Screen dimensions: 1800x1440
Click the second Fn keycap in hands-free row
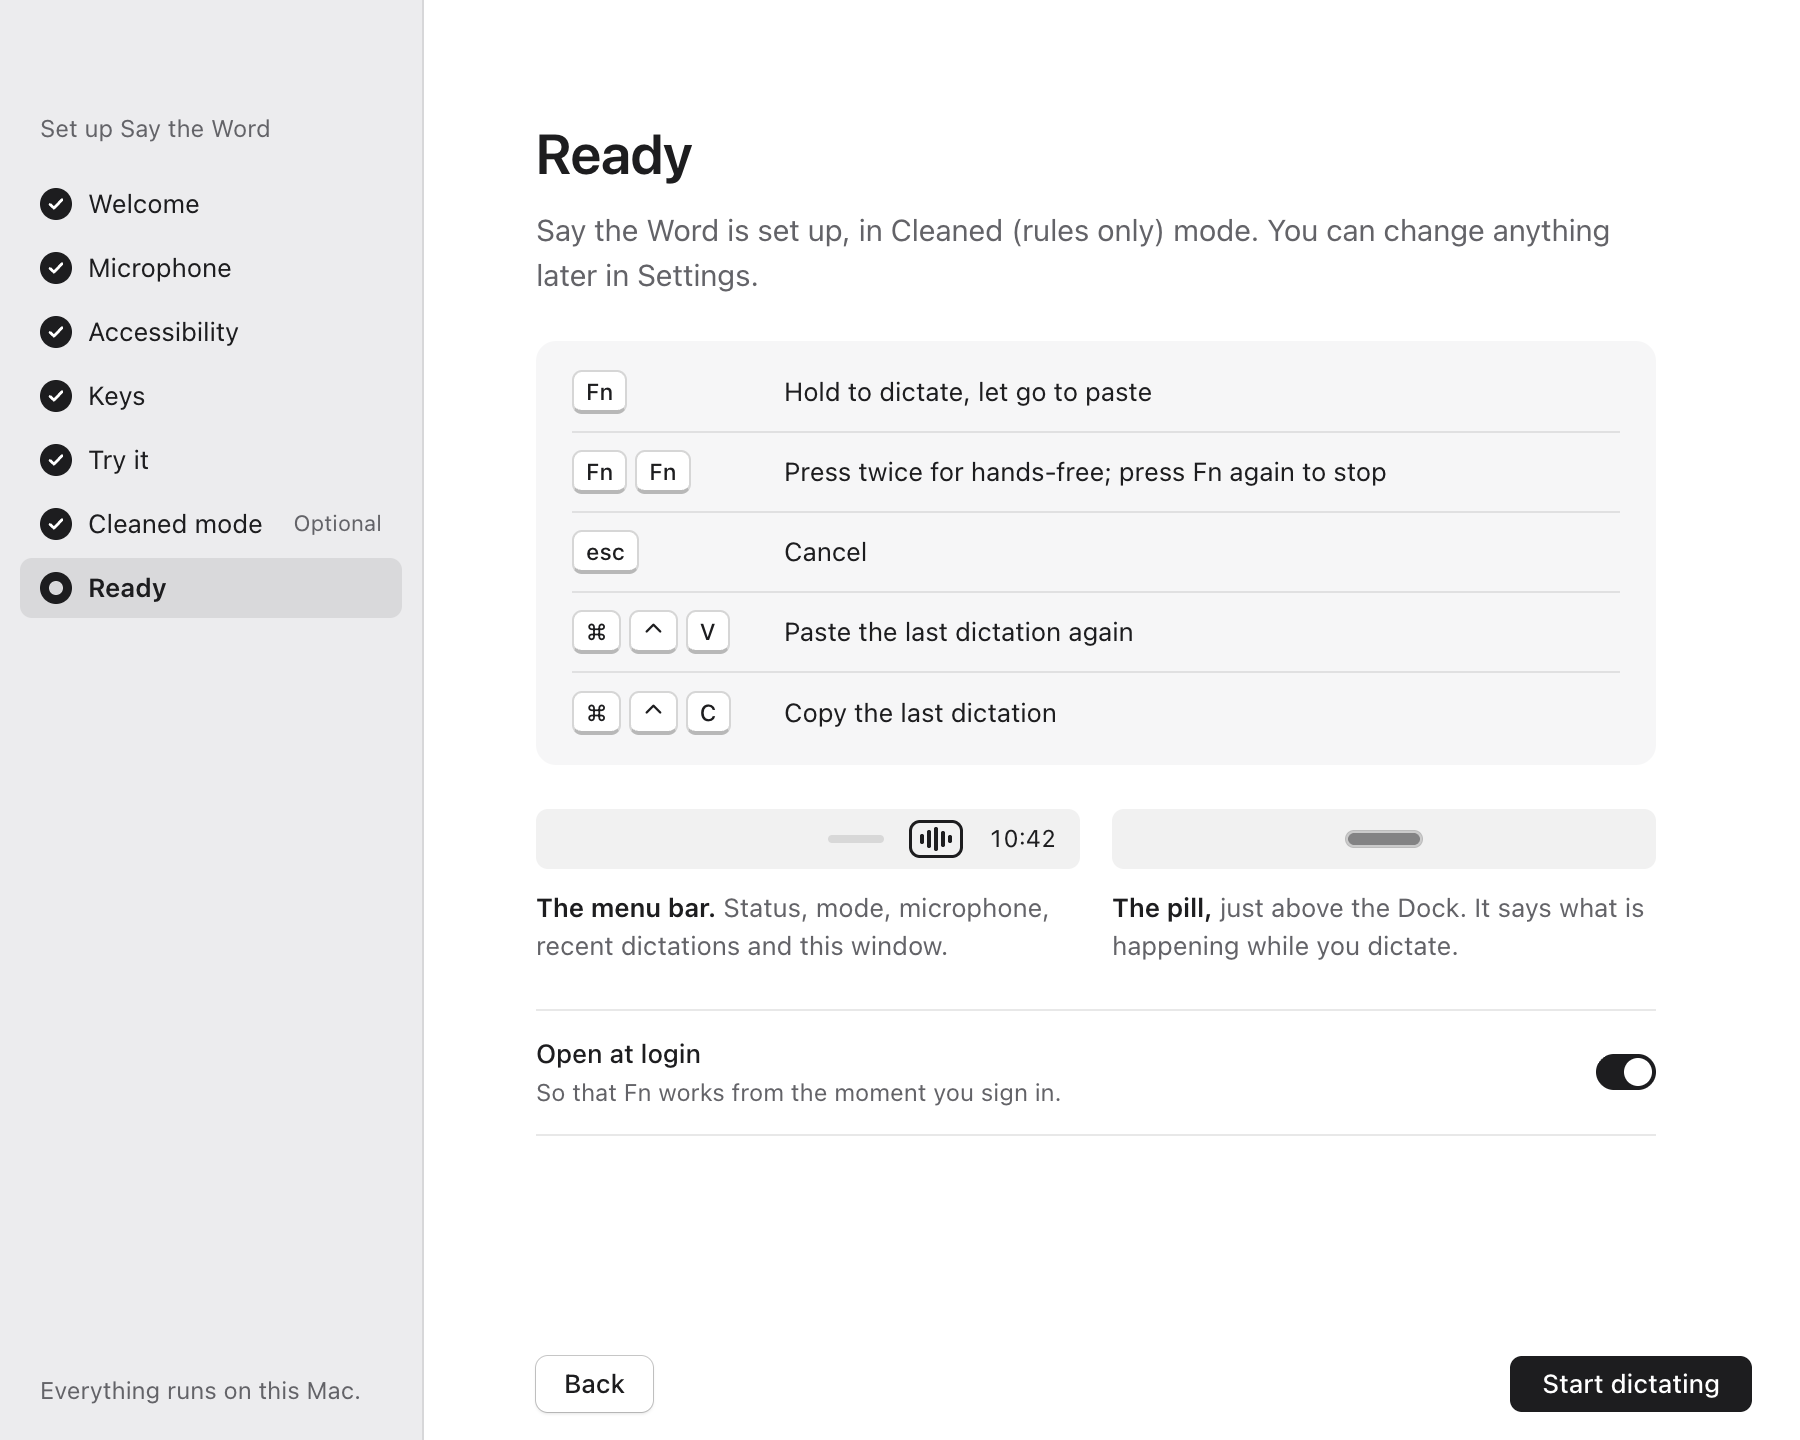pos(663,472)
